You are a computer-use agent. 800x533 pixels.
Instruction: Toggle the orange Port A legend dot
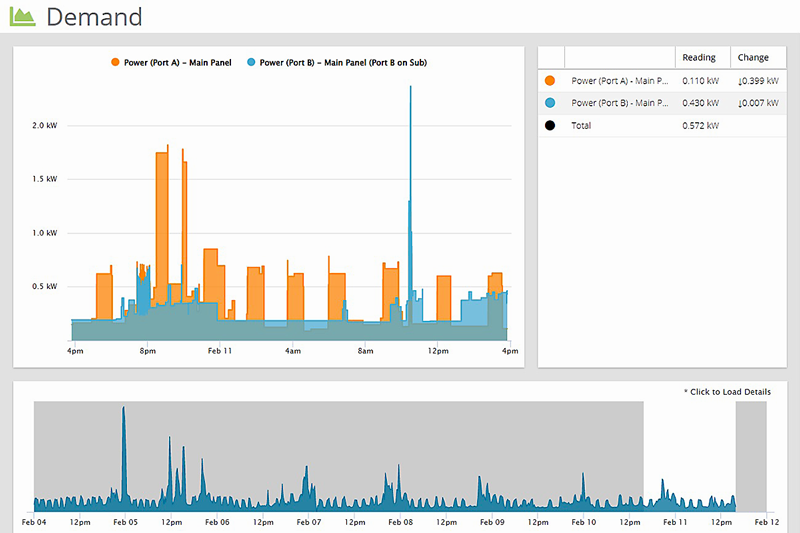116,63
